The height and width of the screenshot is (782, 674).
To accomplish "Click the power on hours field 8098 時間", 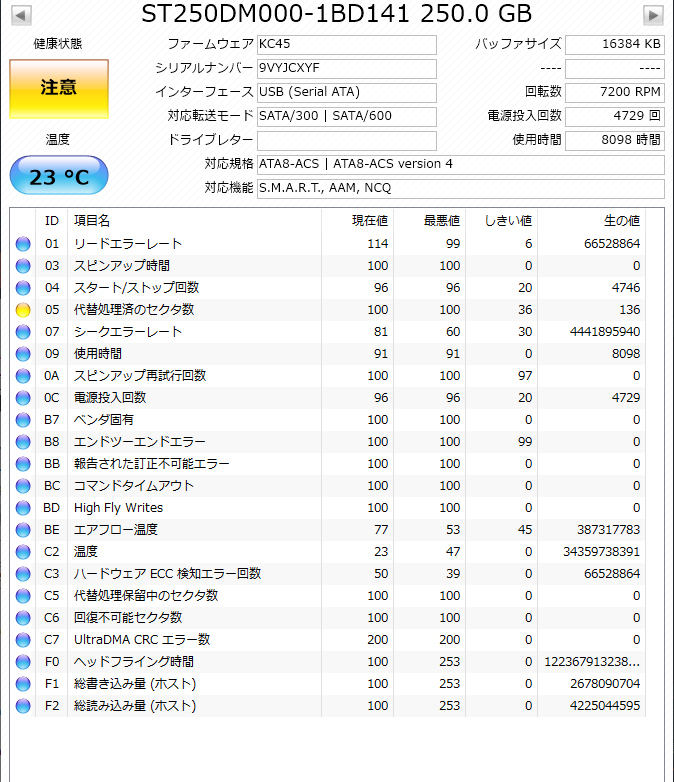I will tap(615, 140).
